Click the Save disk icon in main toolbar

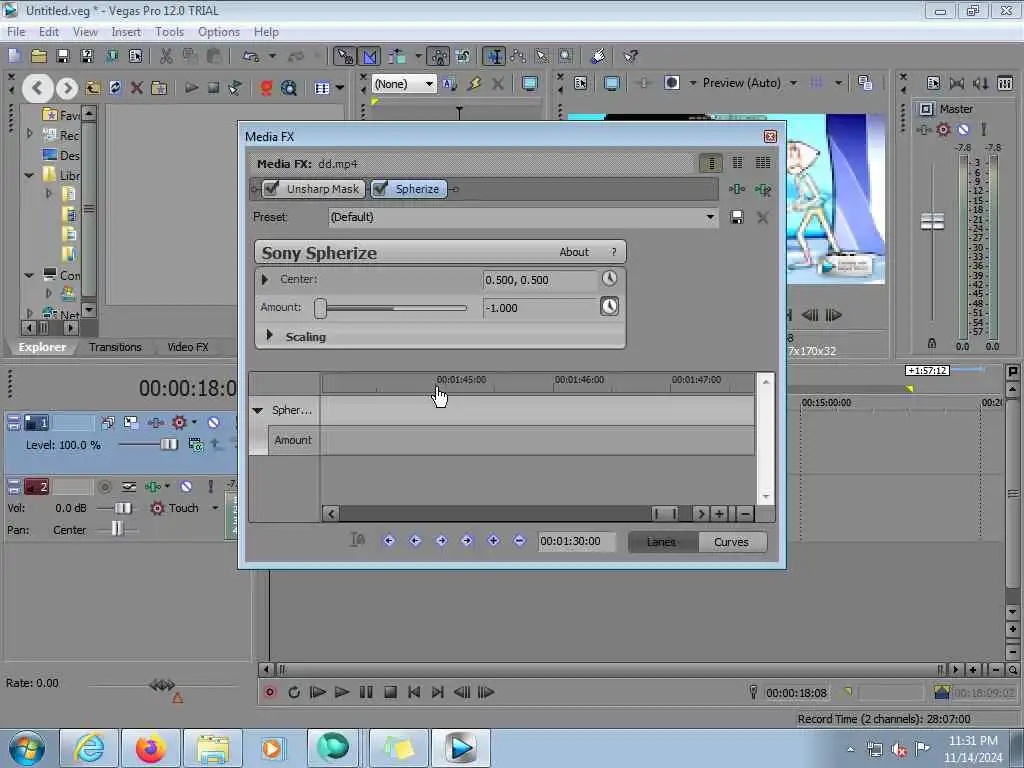[x=63, y=57]
